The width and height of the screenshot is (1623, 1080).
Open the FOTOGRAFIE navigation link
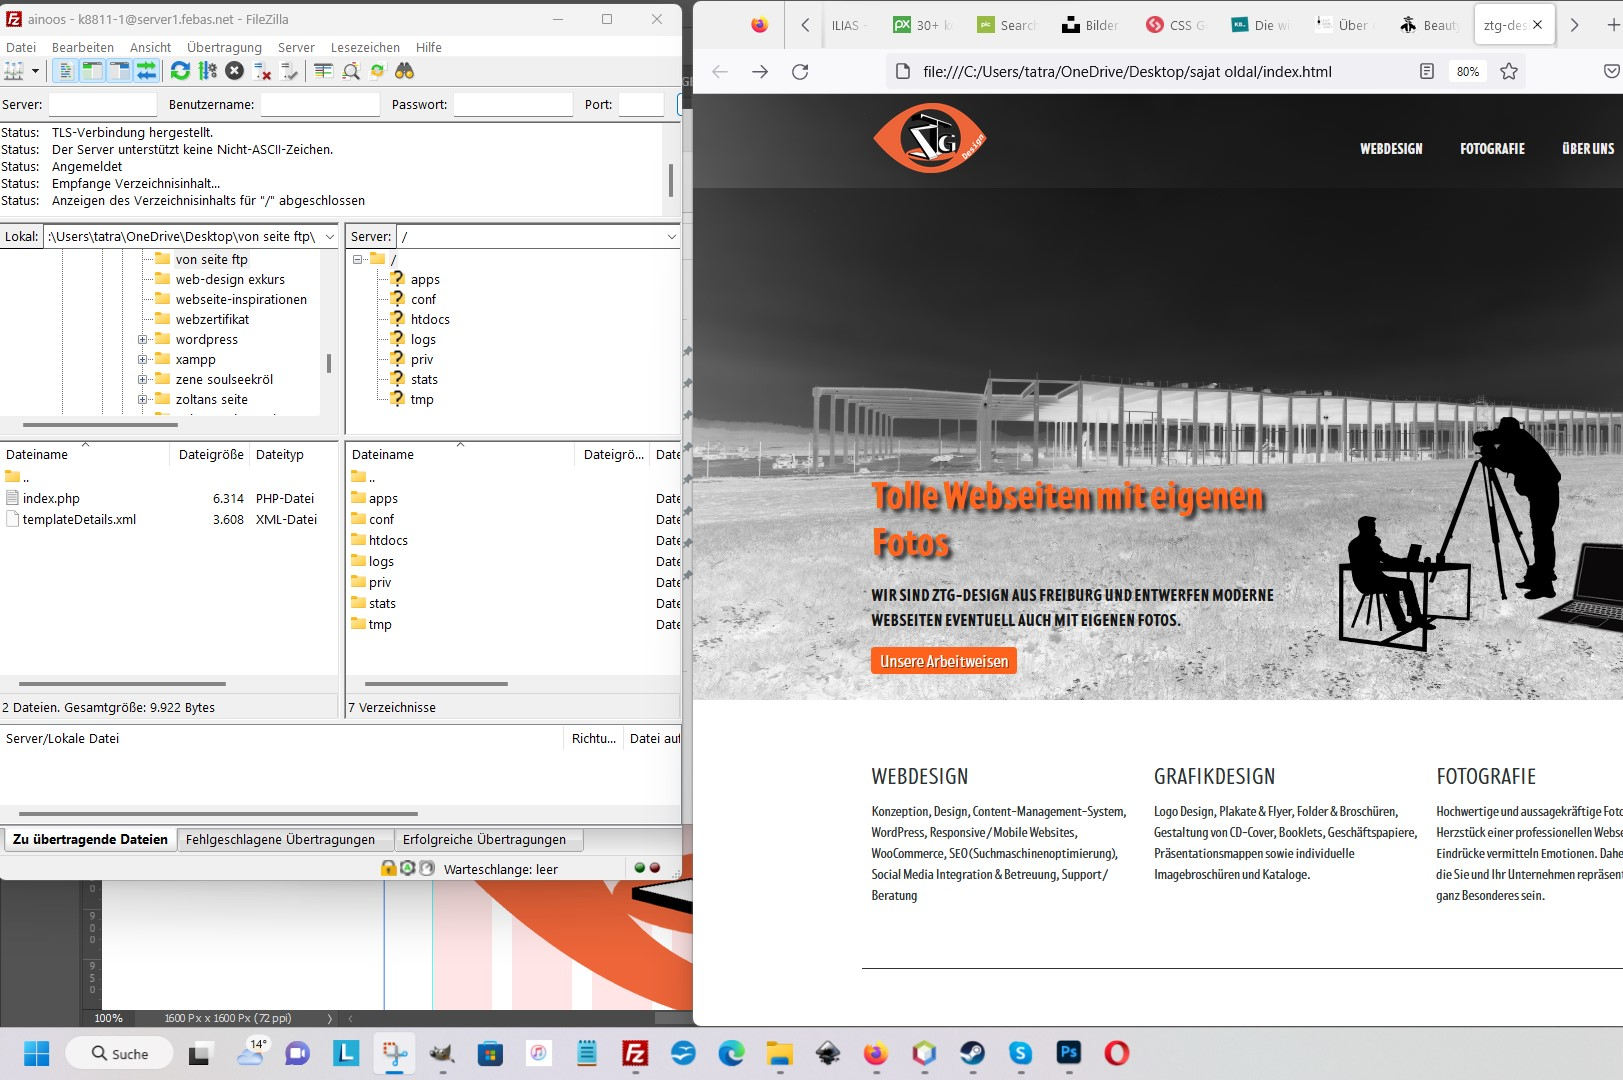point(1492,149)
